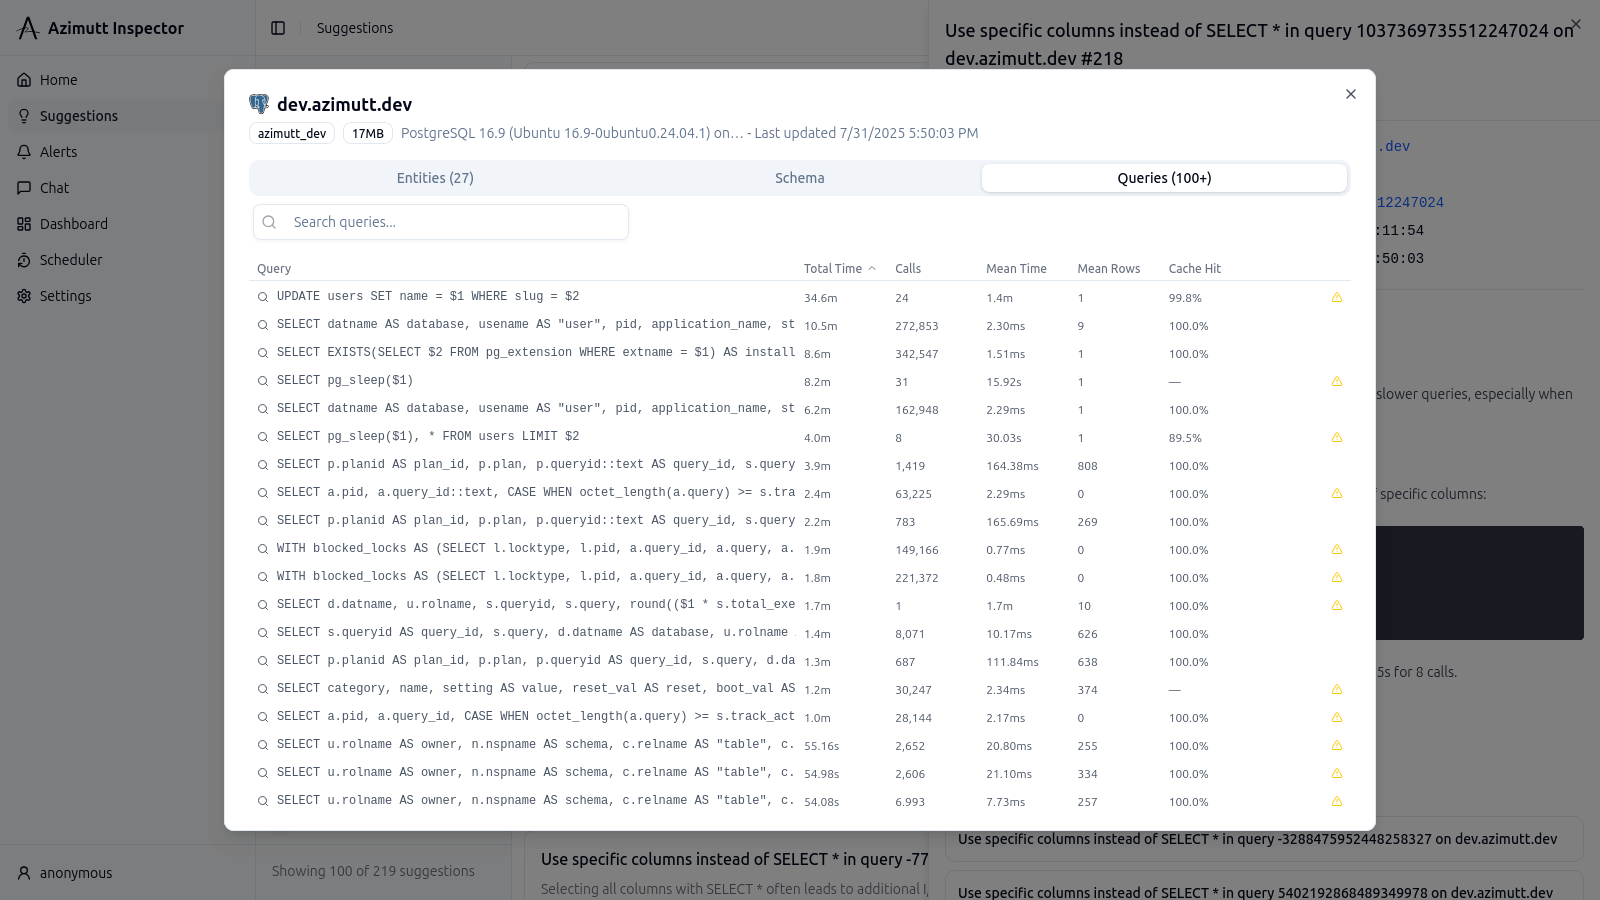
Task: Click warning triangle for SELECT pg_sleep($1) row
Action: pos(1337,381)
